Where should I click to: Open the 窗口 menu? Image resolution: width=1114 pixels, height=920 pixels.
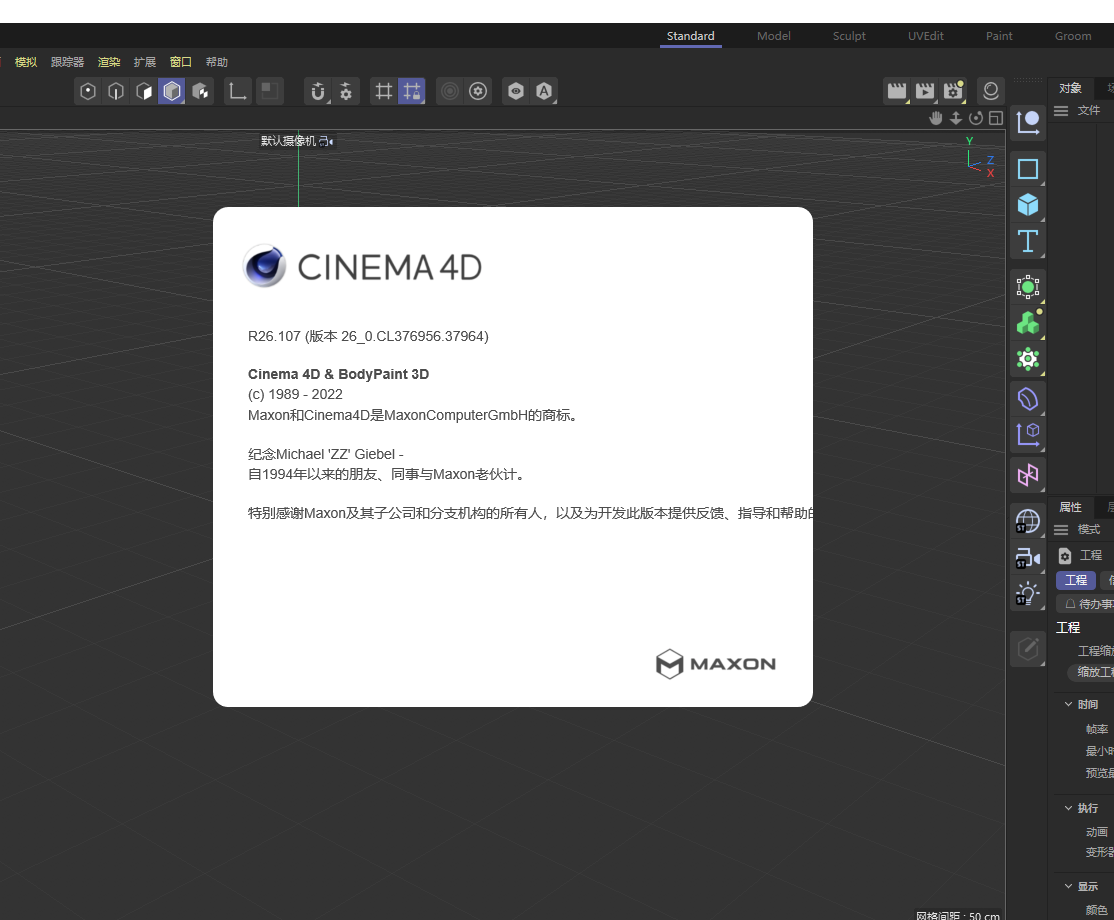[180, 61]
